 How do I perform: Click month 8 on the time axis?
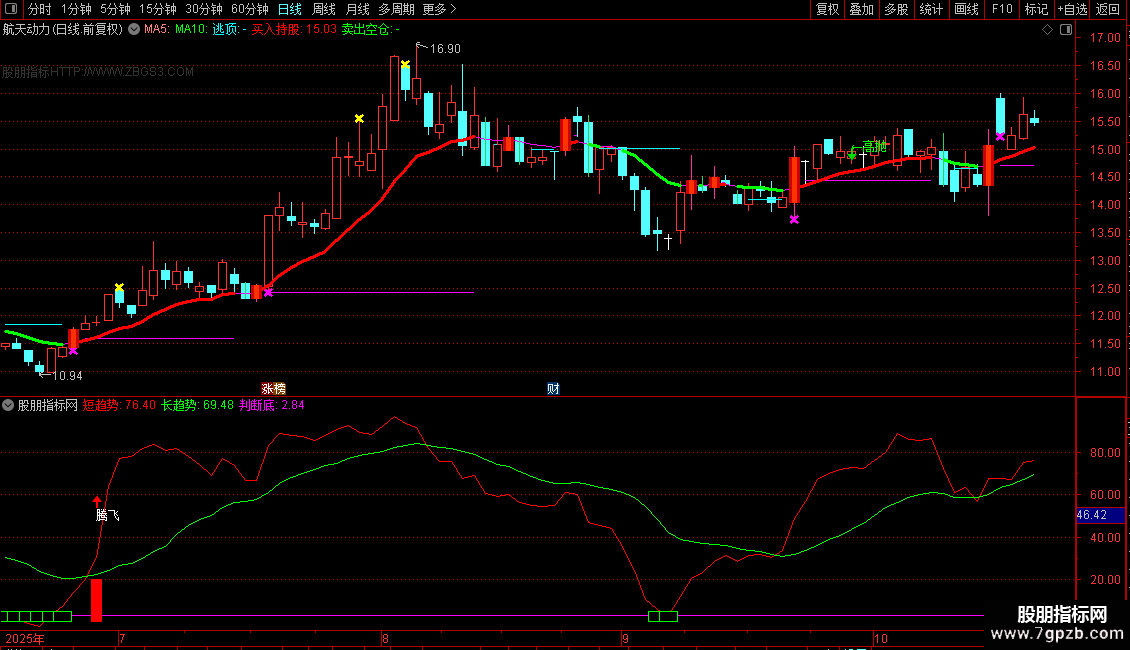tap(386, 638)
